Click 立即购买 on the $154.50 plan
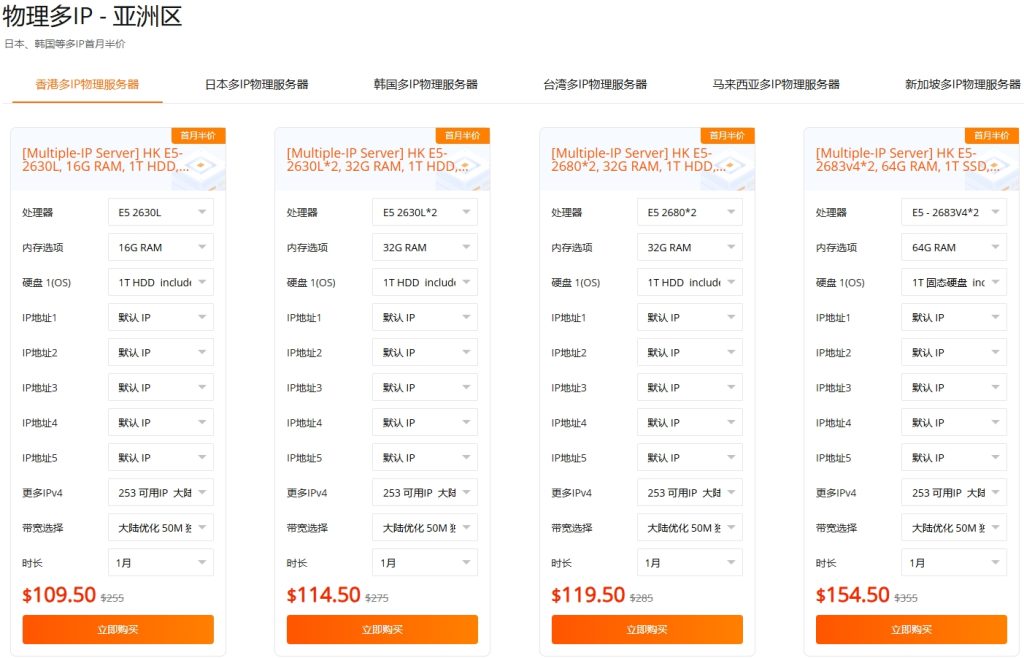 tap(910, 629)
